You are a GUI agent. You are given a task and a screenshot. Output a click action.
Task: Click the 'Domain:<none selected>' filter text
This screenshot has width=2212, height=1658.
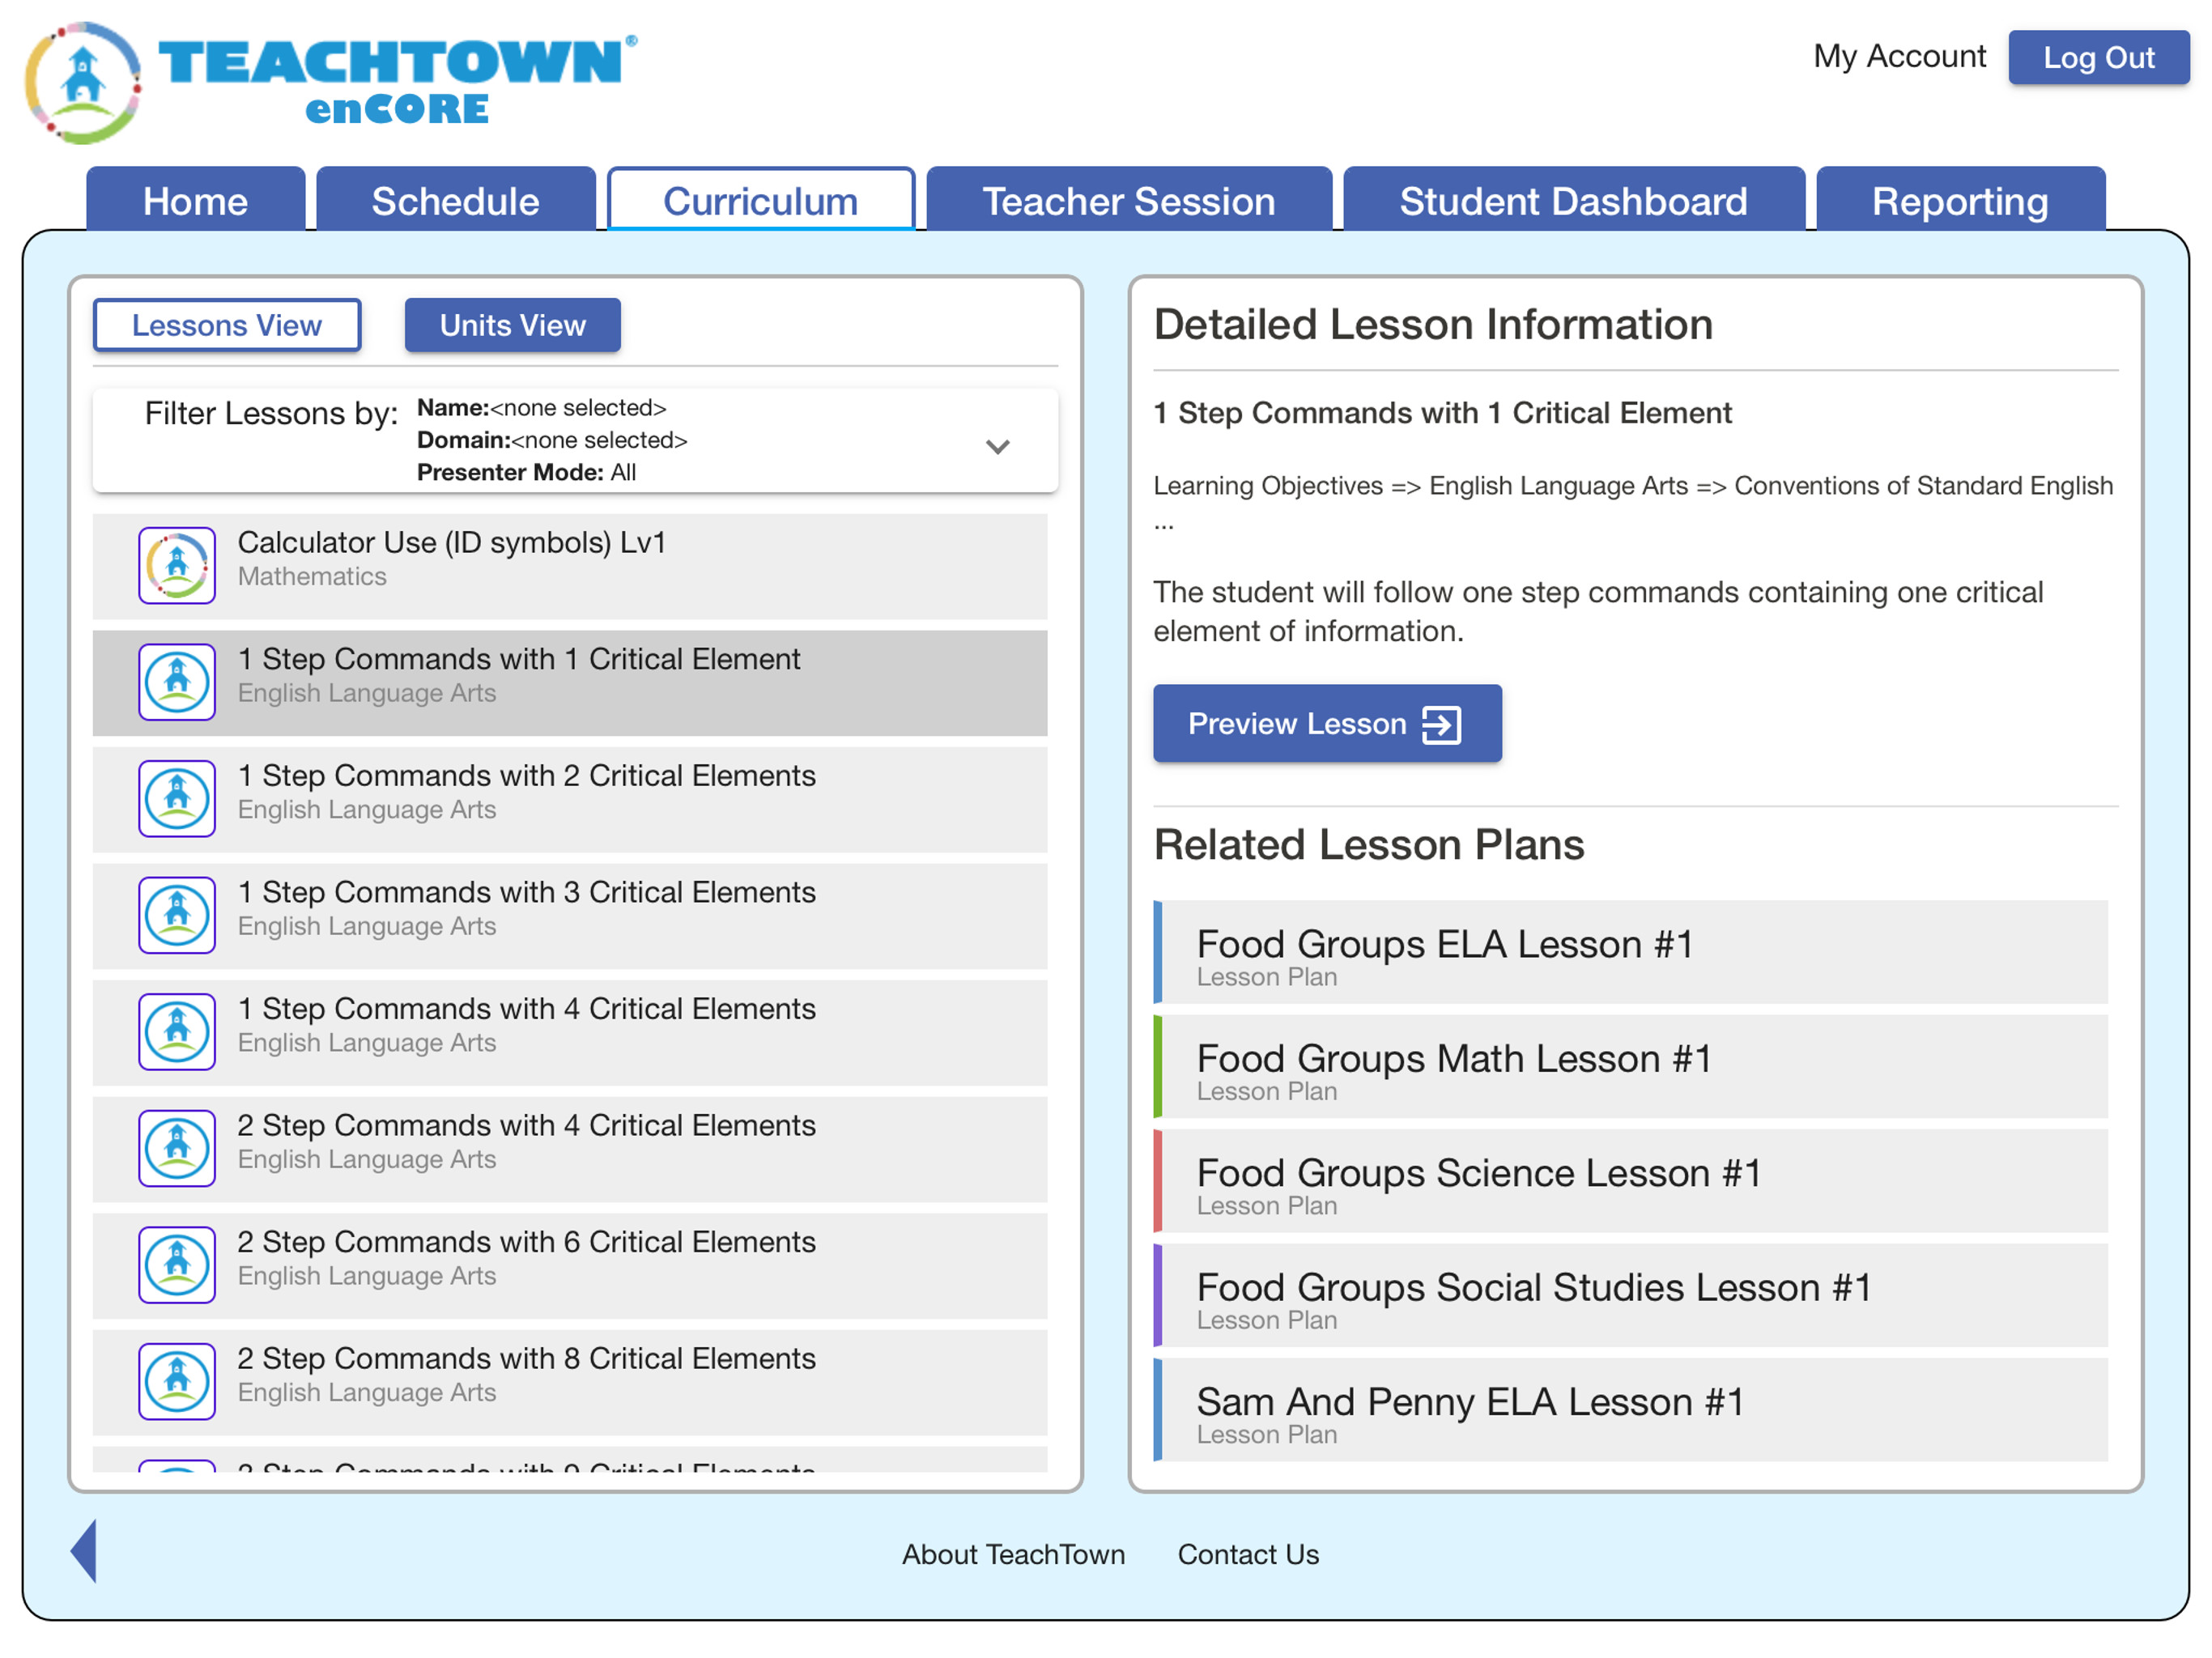(552, 440)
